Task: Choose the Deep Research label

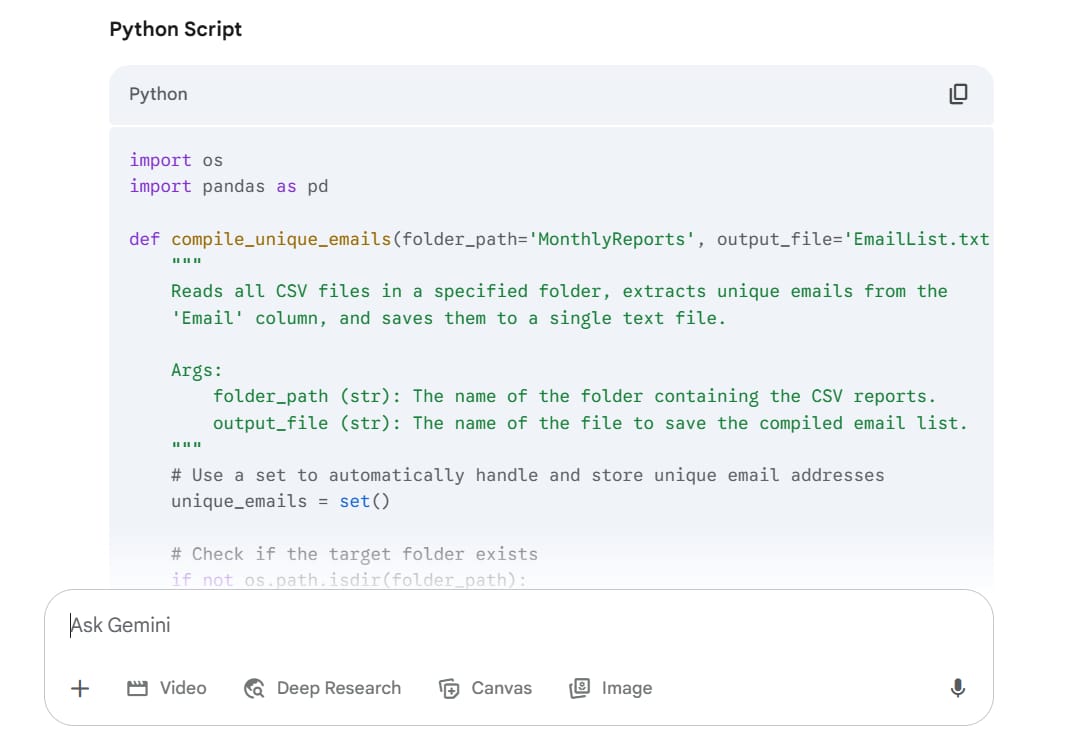Action: click(x=339, y=688)
